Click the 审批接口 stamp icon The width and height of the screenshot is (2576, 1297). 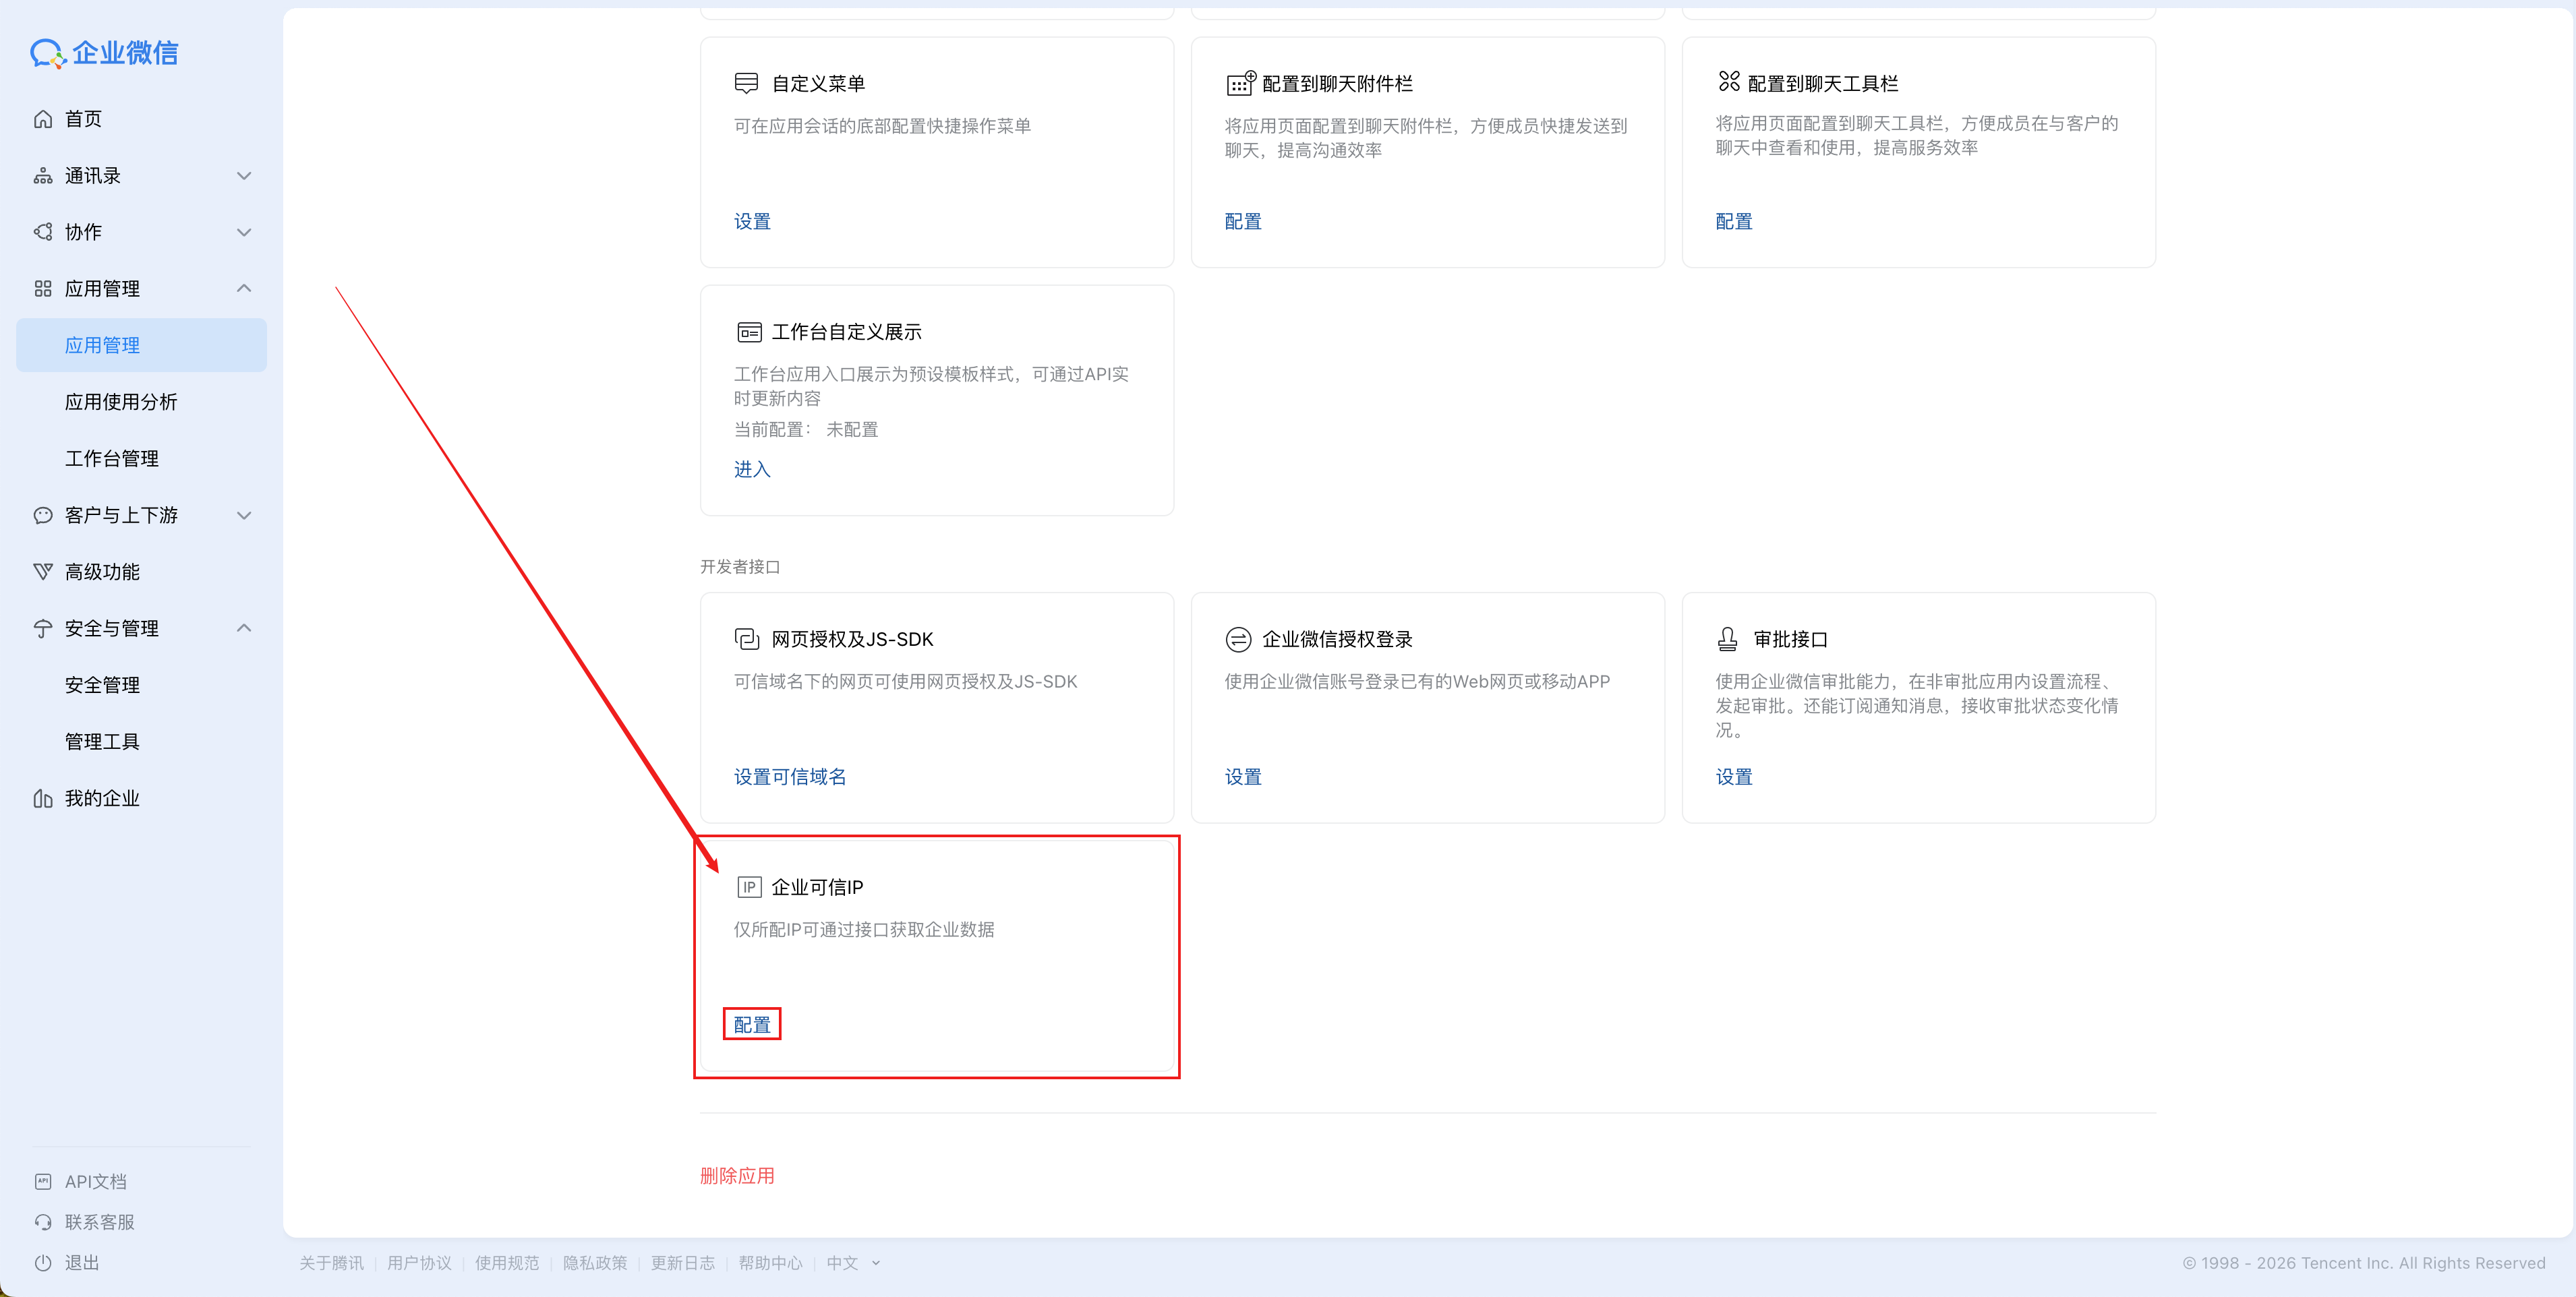click(x=1727, y=639)
